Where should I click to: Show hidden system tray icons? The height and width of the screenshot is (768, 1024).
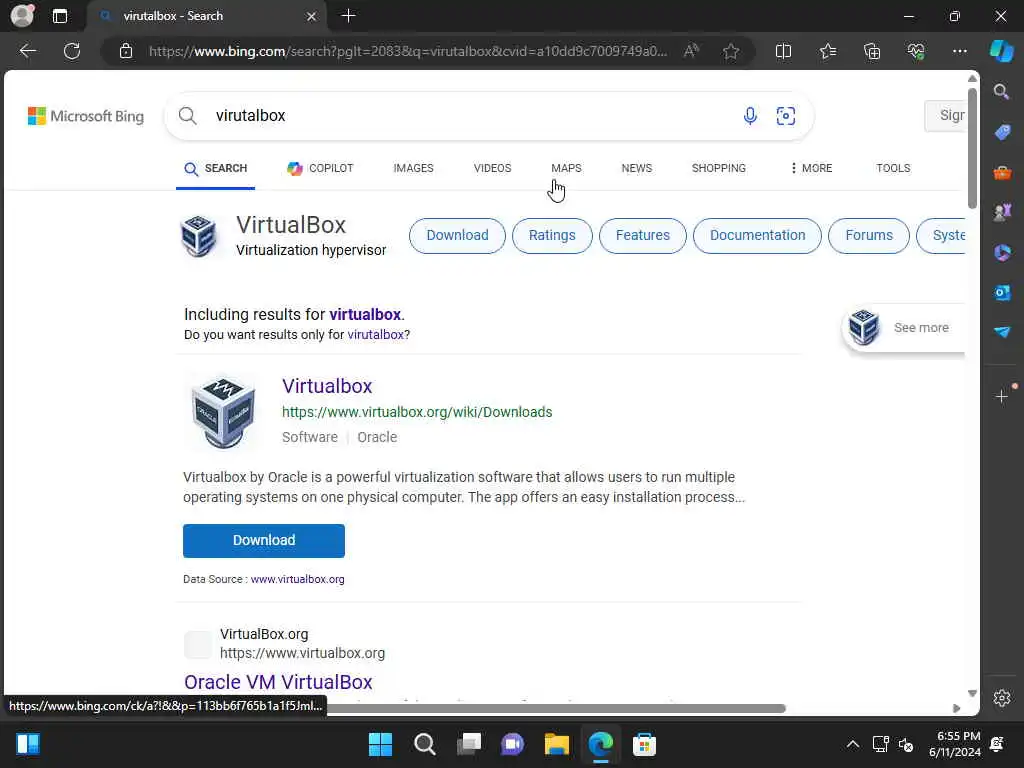pyautogui.click(x=852, y=744)
